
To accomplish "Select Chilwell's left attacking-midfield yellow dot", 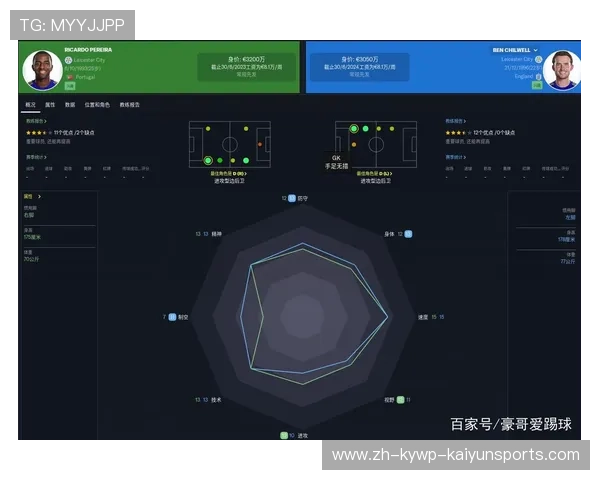I will [392, 129].
